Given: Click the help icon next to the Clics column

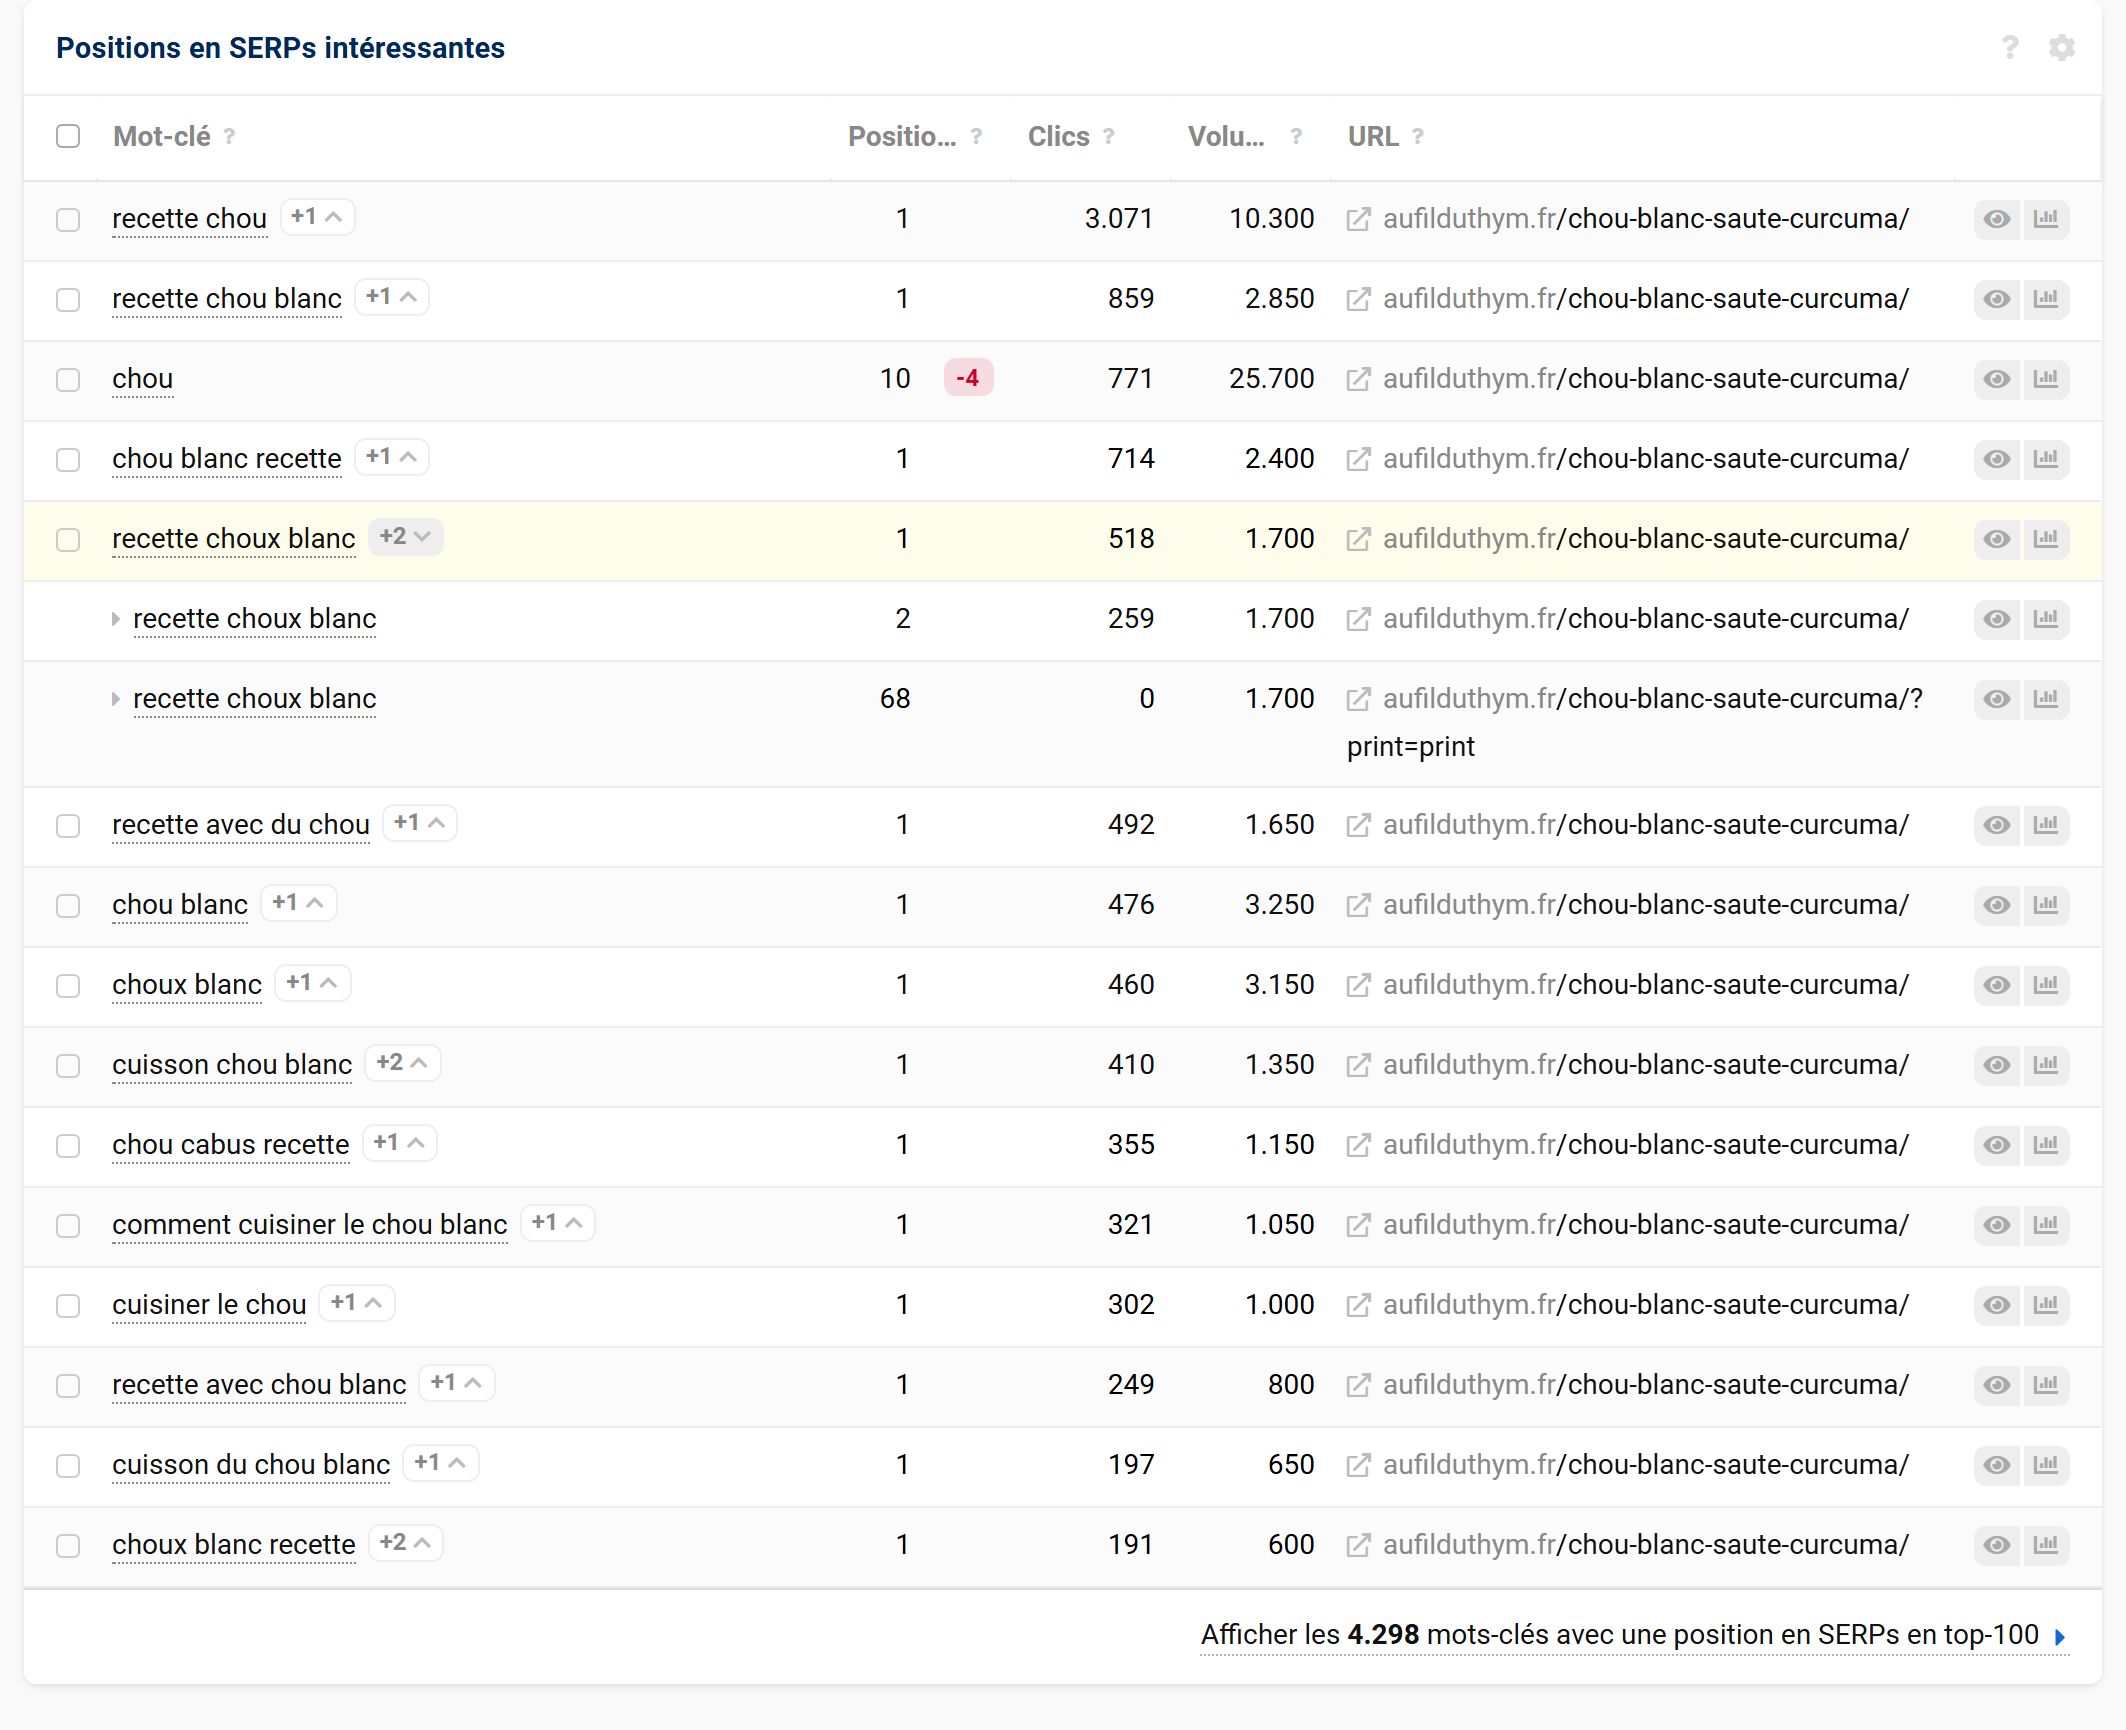Looking at the screenshot, I should (1108, 137).
